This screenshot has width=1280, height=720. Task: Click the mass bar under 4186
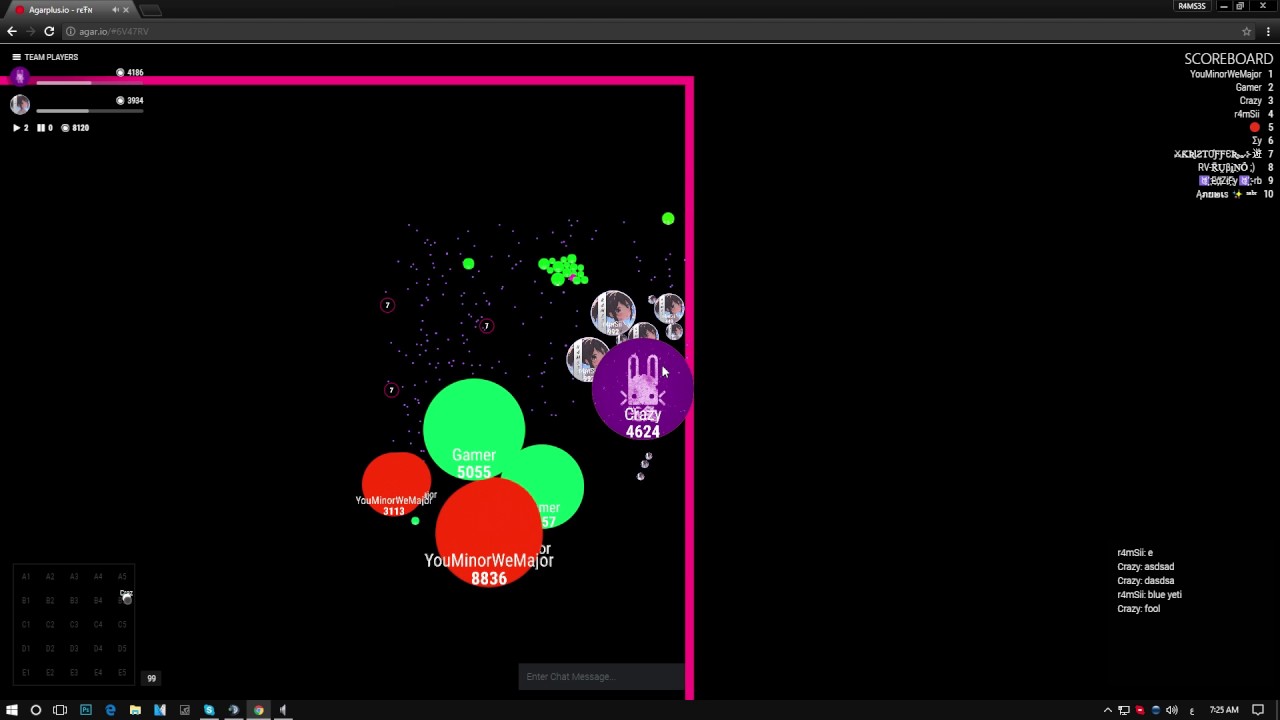tap(90, 83)
